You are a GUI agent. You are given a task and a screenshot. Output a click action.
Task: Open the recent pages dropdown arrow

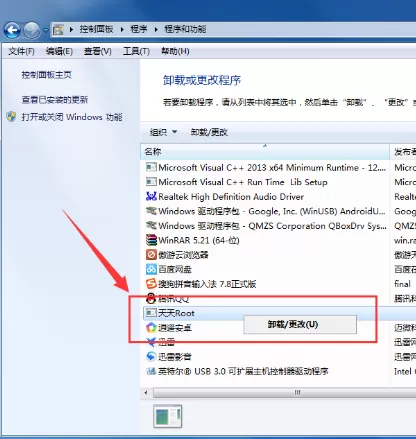pos(46,31)
